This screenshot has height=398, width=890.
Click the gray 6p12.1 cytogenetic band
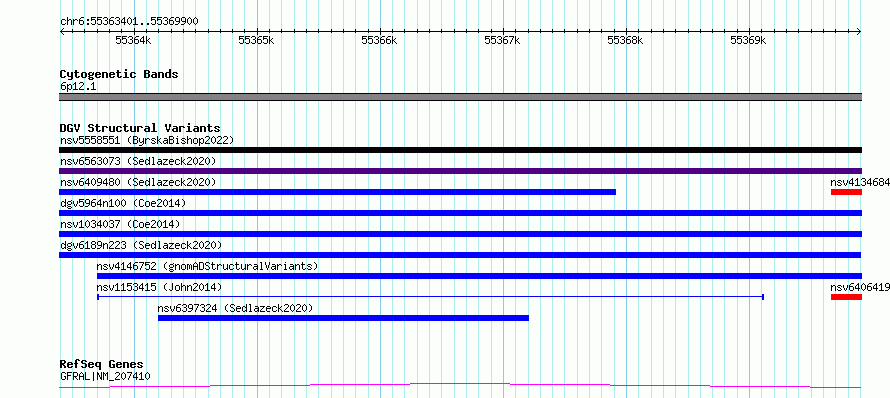[x=460, y=97]
